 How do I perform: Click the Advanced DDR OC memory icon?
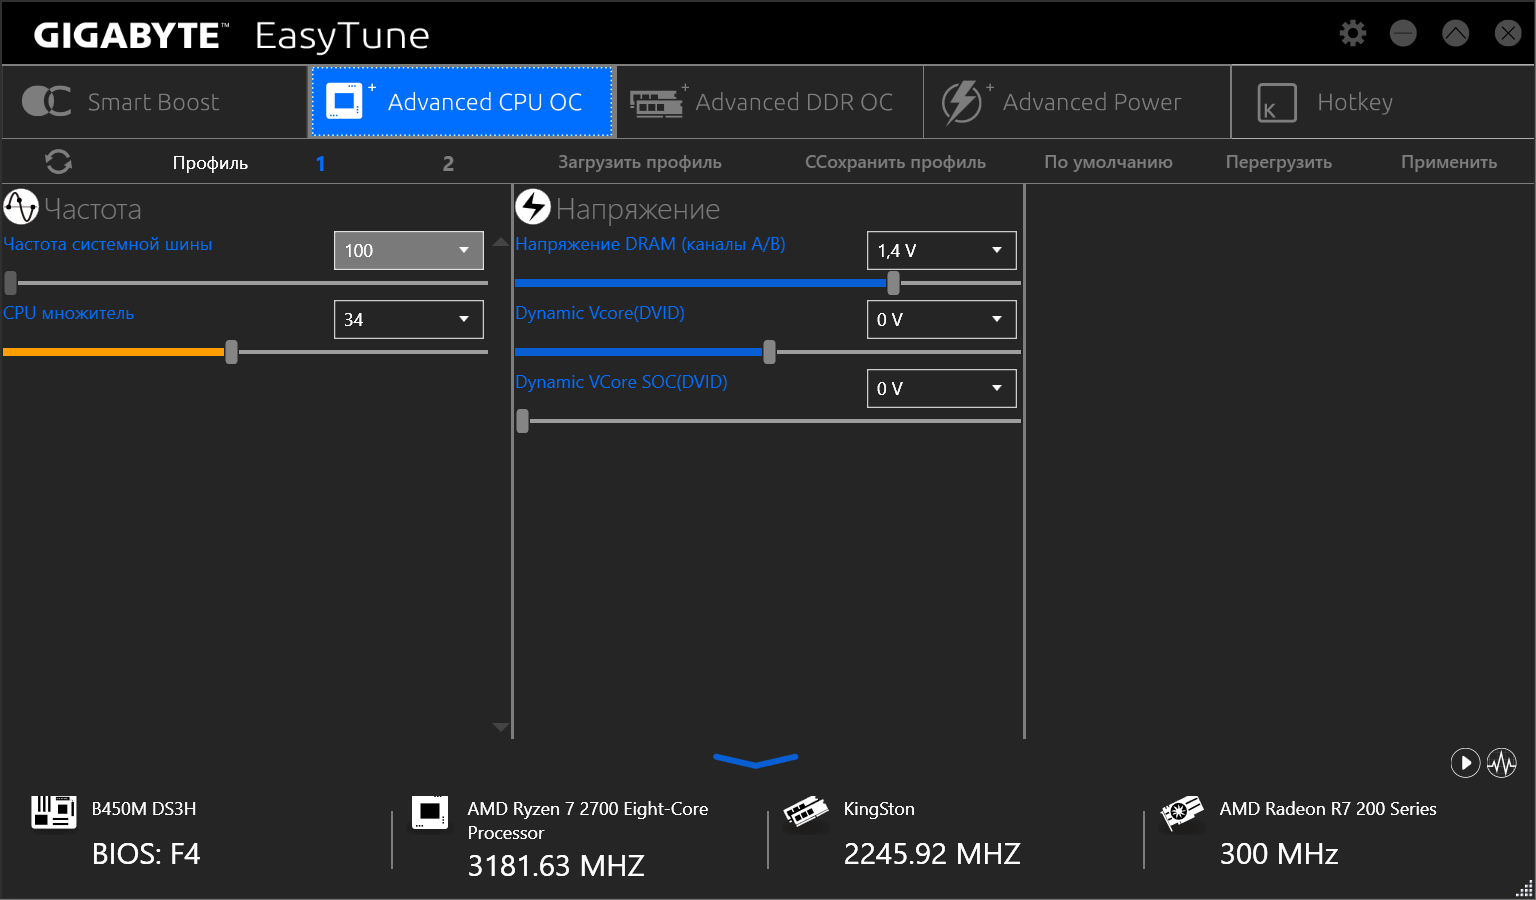tap(656, 102)
